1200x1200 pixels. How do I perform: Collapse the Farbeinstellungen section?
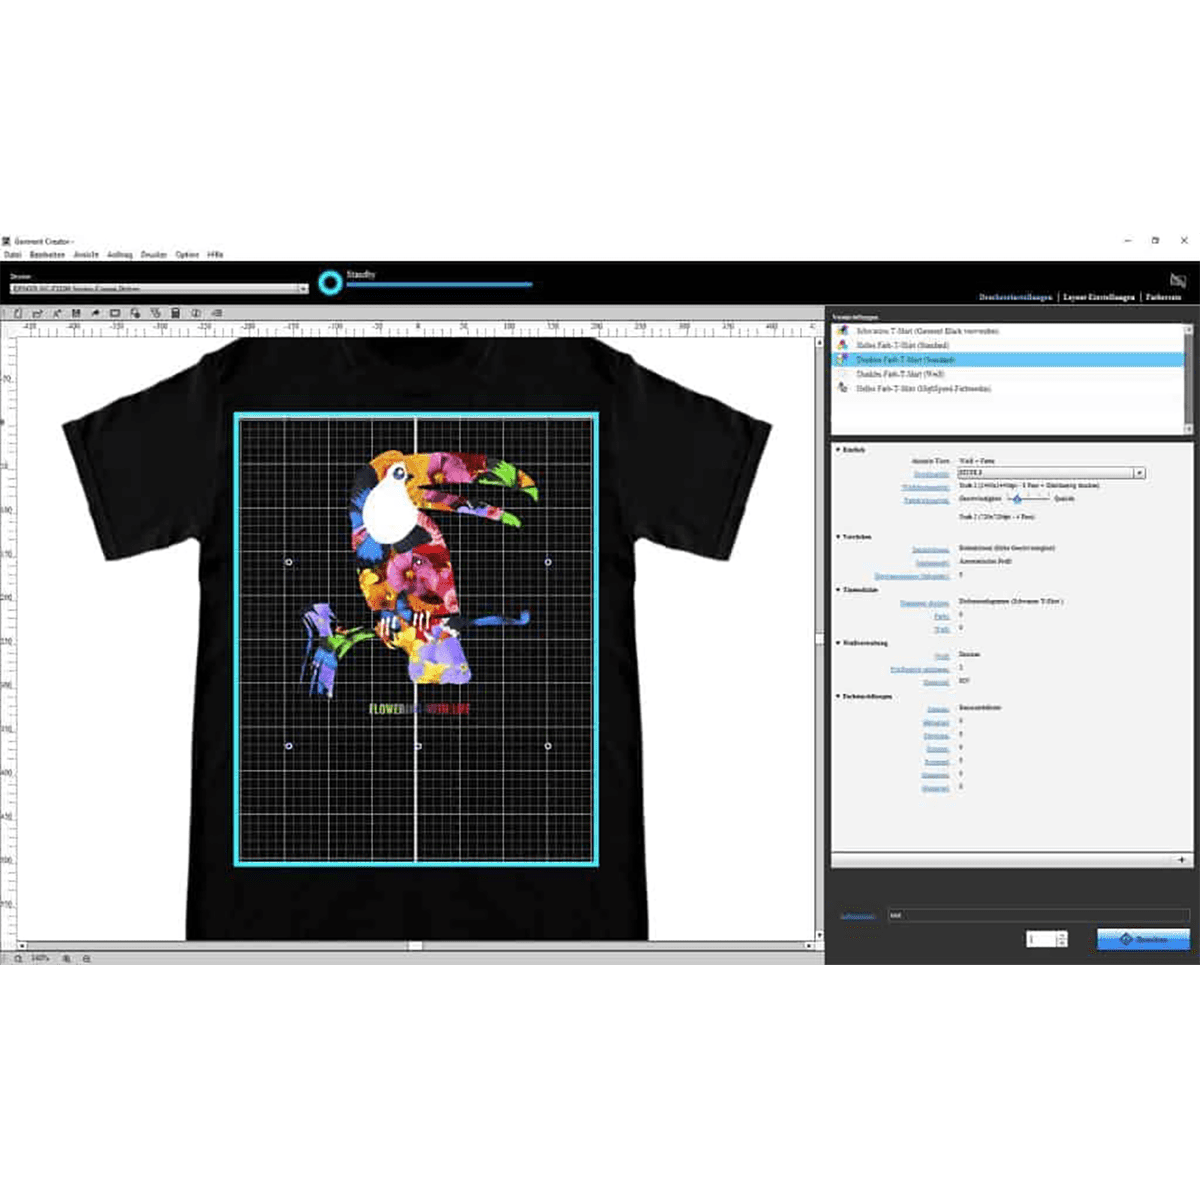[x=838, y=696]
